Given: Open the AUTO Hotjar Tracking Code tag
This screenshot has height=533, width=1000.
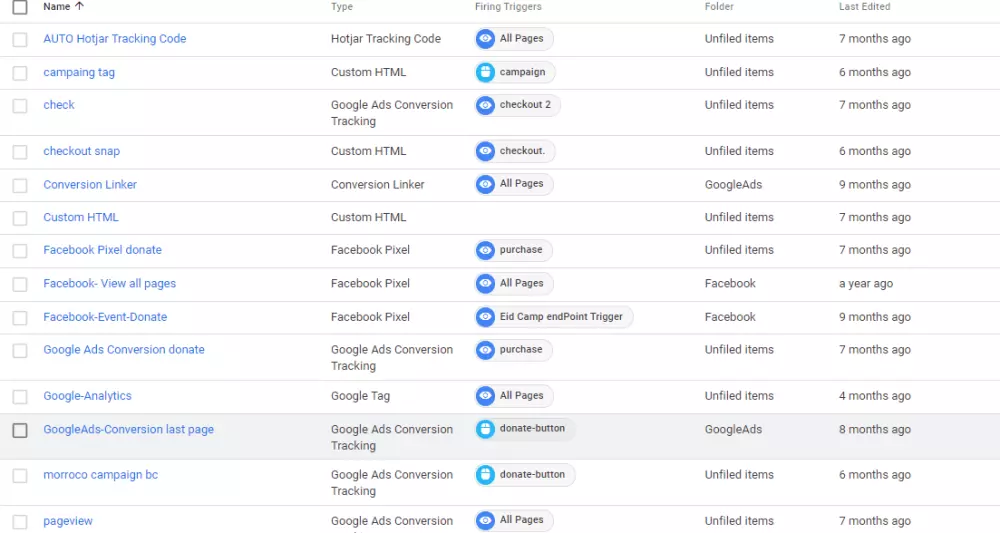Looking at the screenshot, I should click(x=114, y=39).
